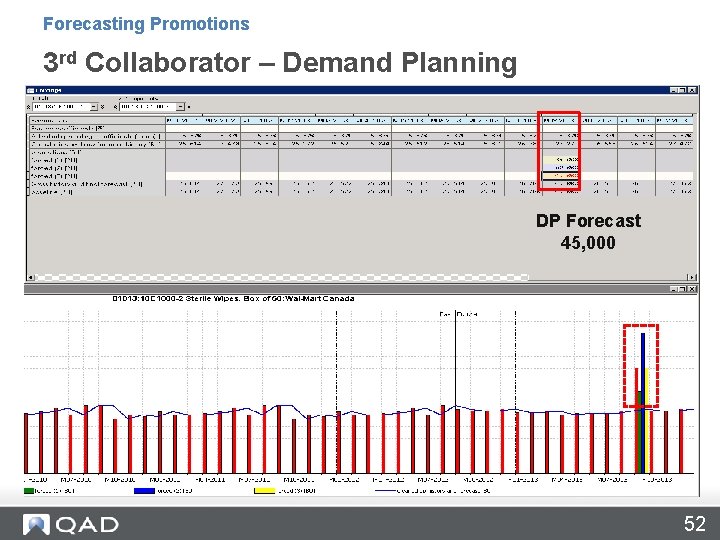Screen dimensions: 720x540
Task: Click chart title Sterile Wipes Wal-Mart Canada
Action: click(x=233, y=298)
